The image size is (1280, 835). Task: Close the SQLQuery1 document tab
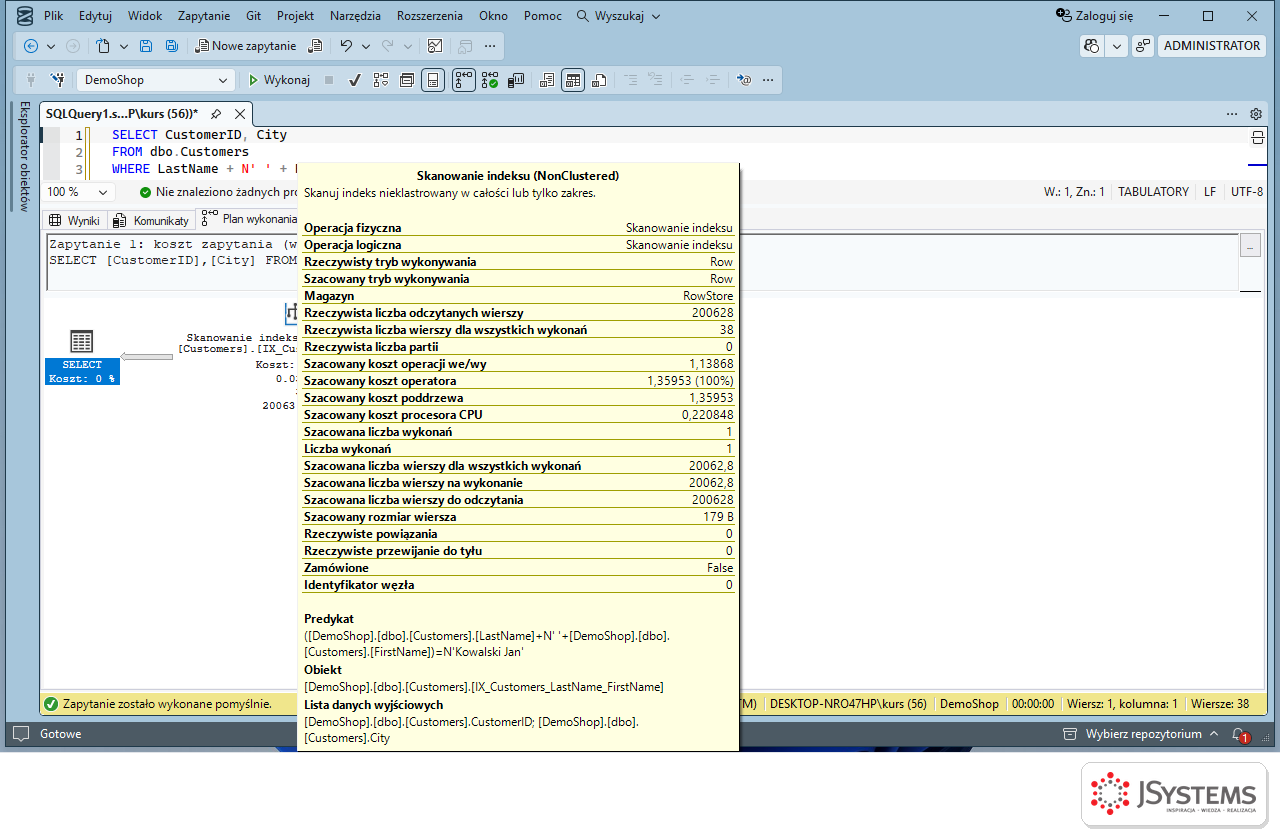[240, 114]
